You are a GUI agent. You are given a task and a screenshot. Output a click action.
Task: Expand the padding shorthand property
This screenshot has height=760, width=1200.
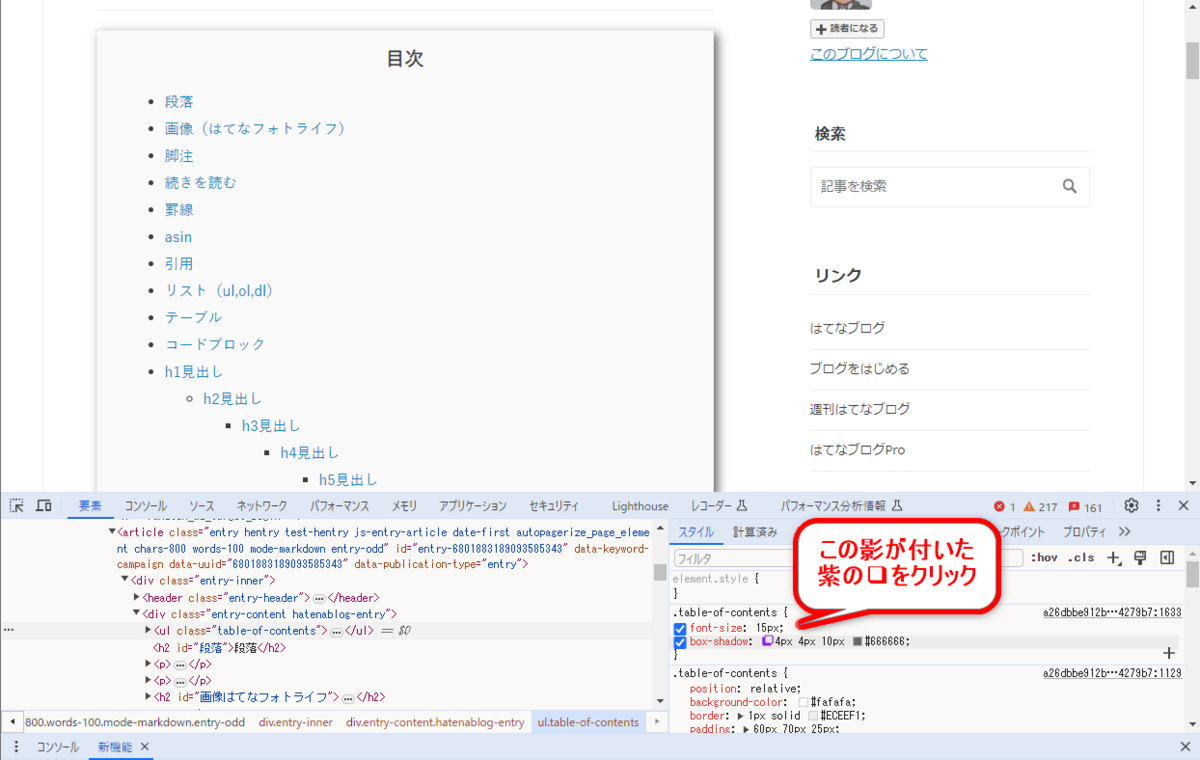click(x=748, y=730)
